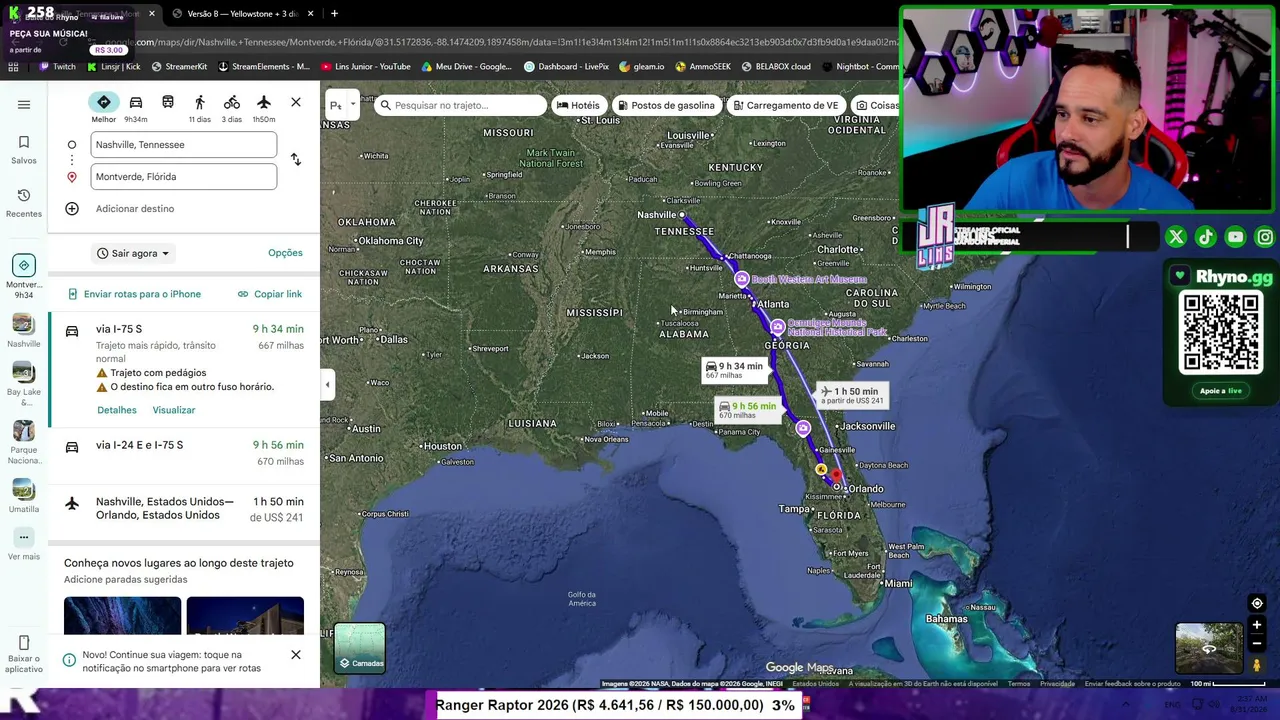Copy the route link
1280x720 pixels.
click(x=270, y=294)
